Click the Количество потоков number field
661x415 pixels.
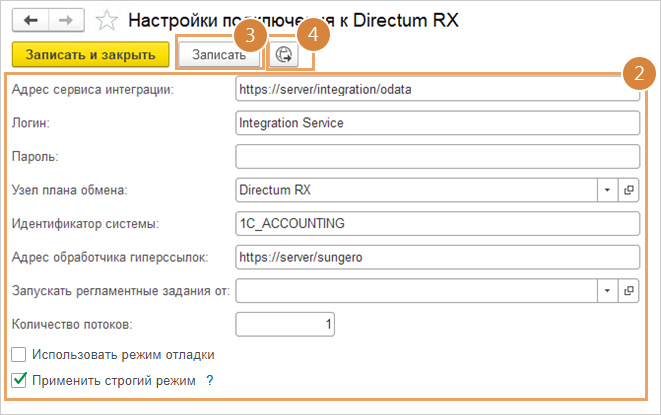285,325
